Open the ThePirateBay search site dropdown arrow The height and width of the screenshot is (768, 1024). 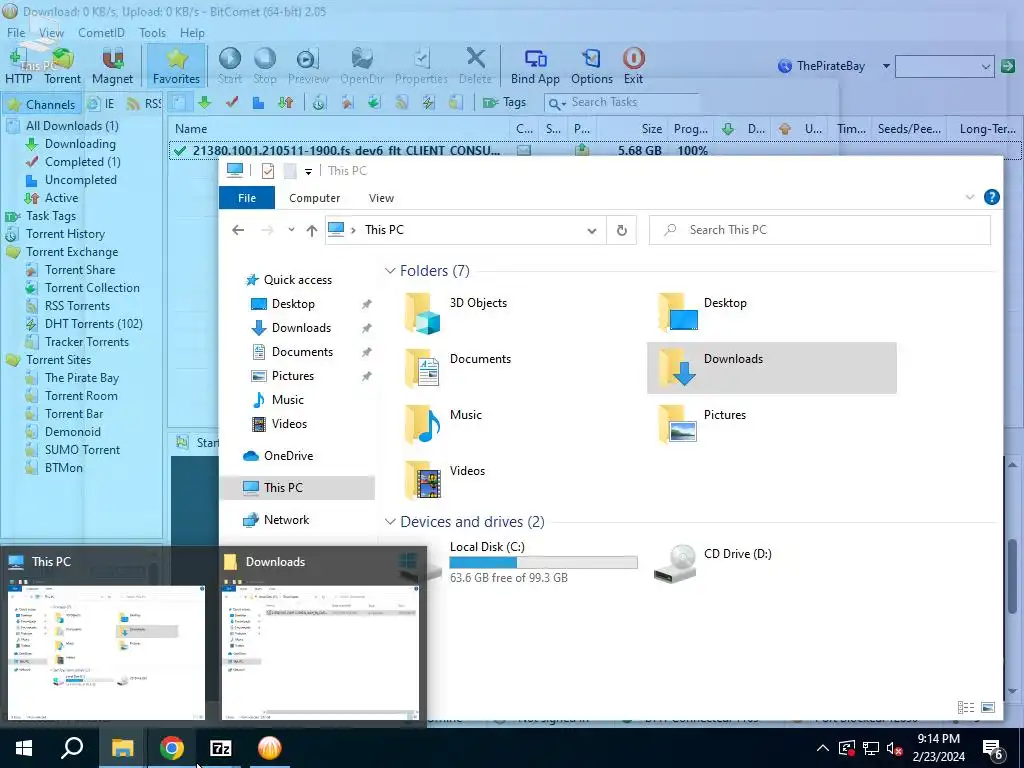[886, 66]
